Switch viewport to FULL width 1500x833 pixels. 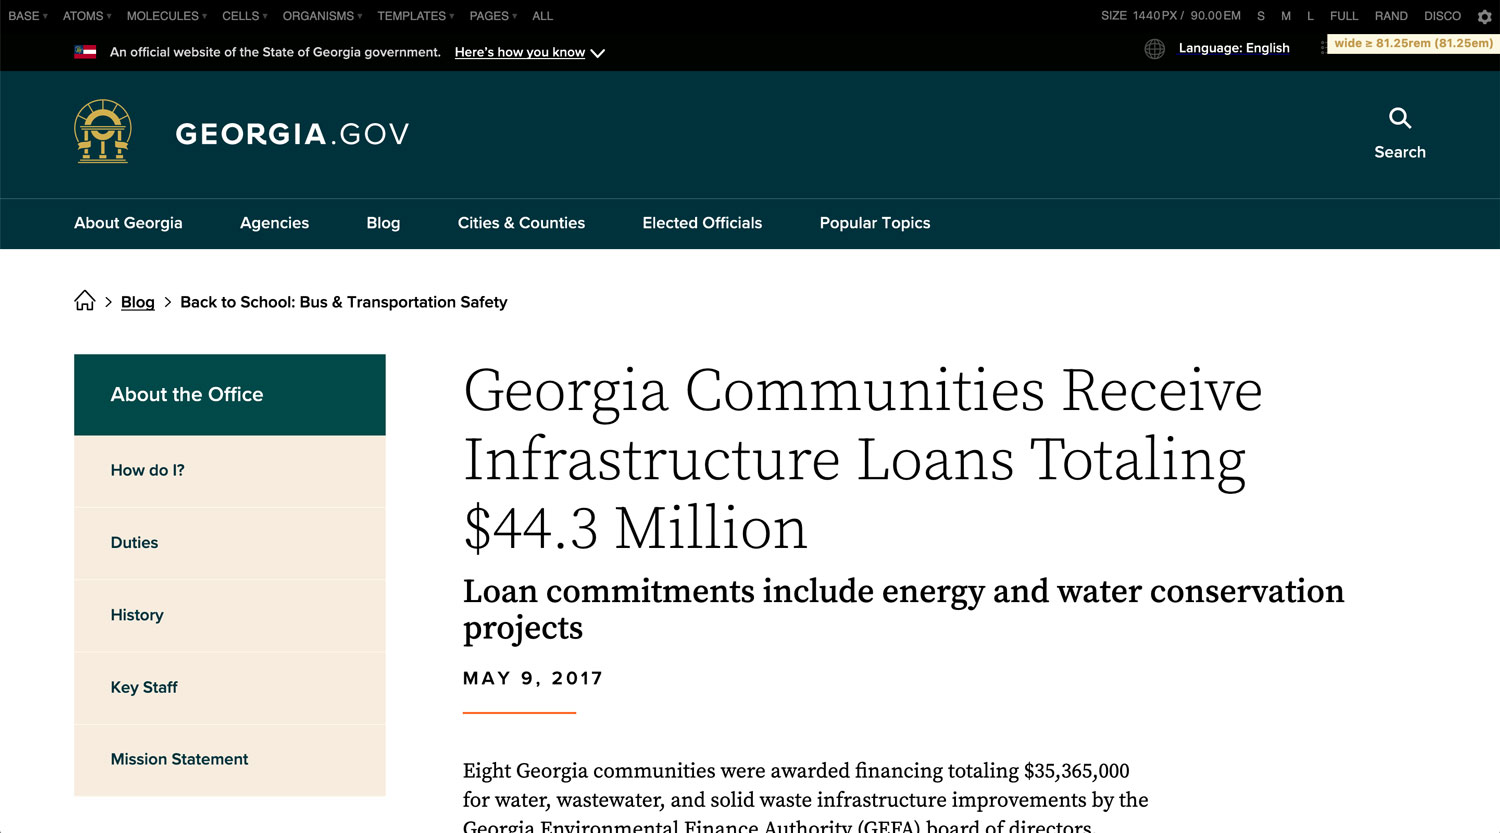pos(1343,16)
